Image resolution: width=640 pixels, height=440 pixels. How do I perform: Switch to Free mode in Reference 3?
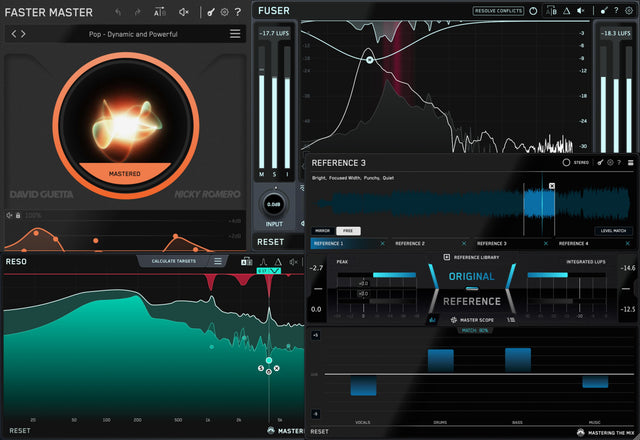coord(348,230)
